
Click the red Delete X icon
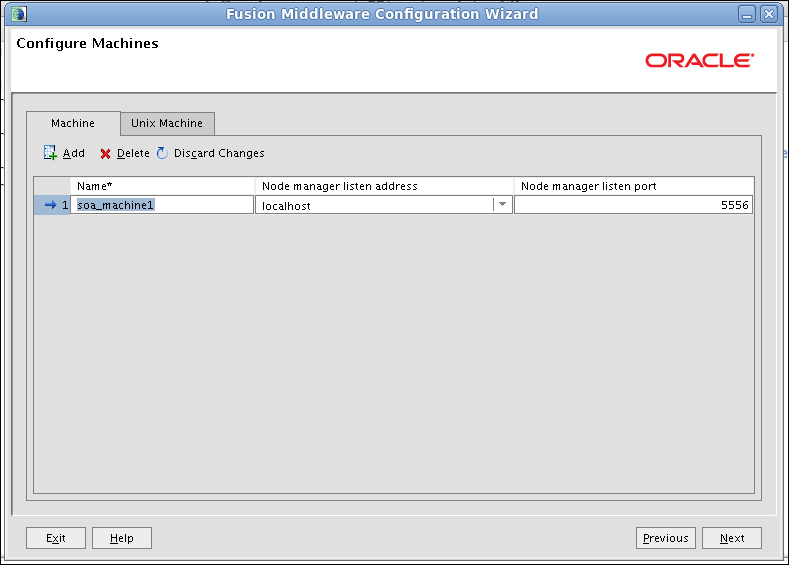click(x=105, y=153)
